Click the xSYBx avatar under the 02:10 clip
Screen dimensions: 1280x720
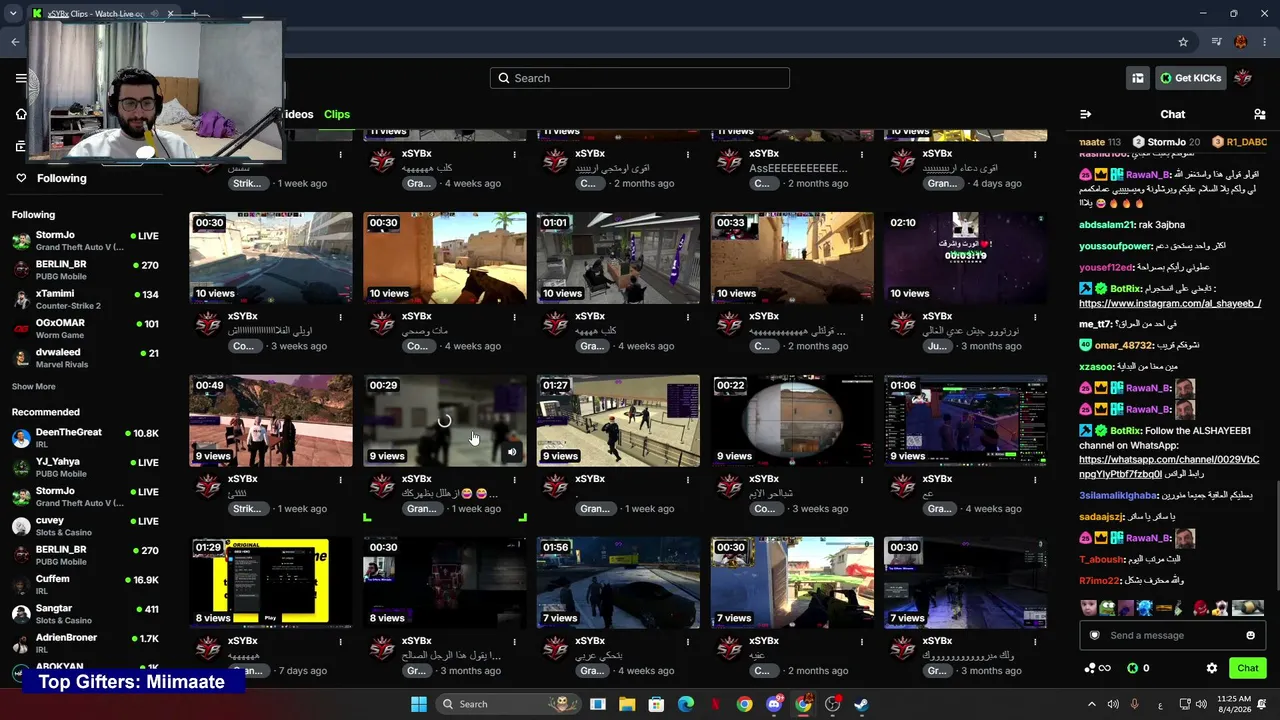(903, 324)
